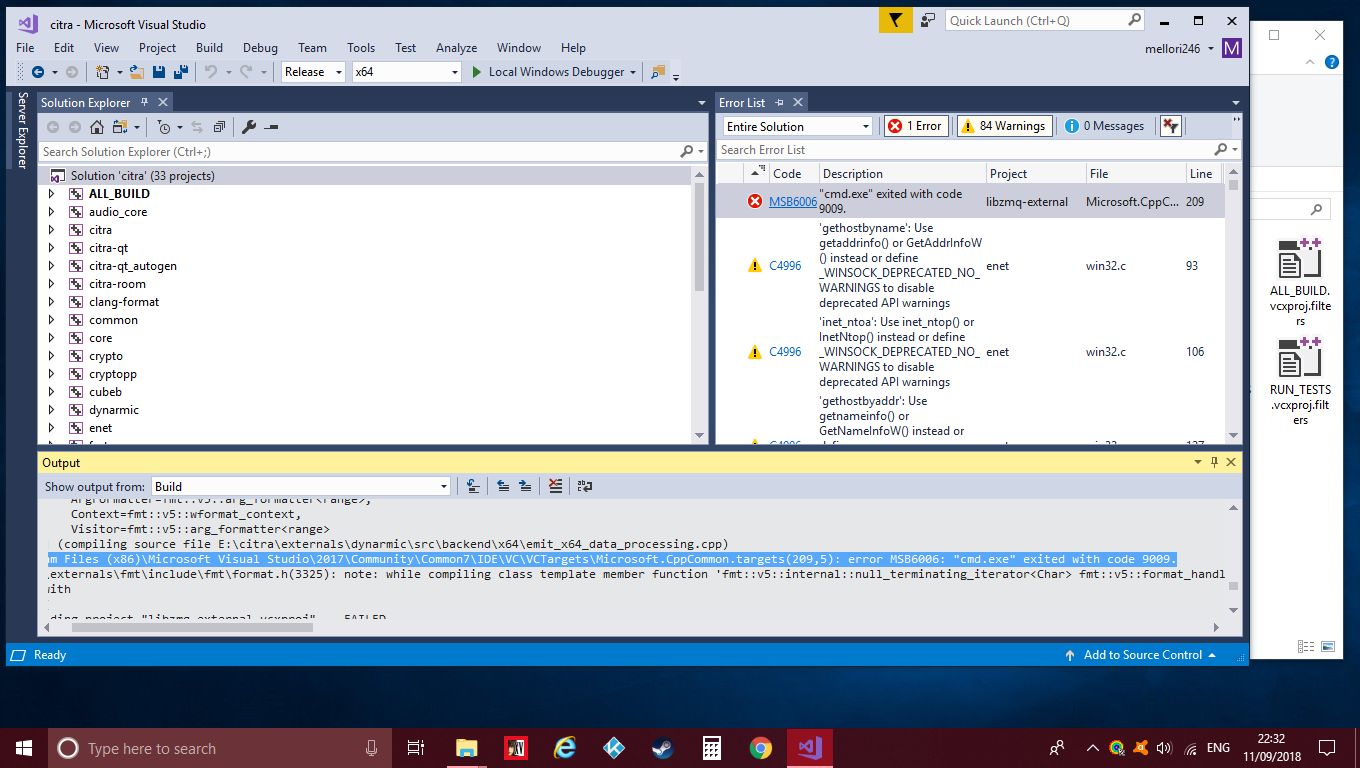
Task: Open the Debug menu
Action: pos(260,47)
